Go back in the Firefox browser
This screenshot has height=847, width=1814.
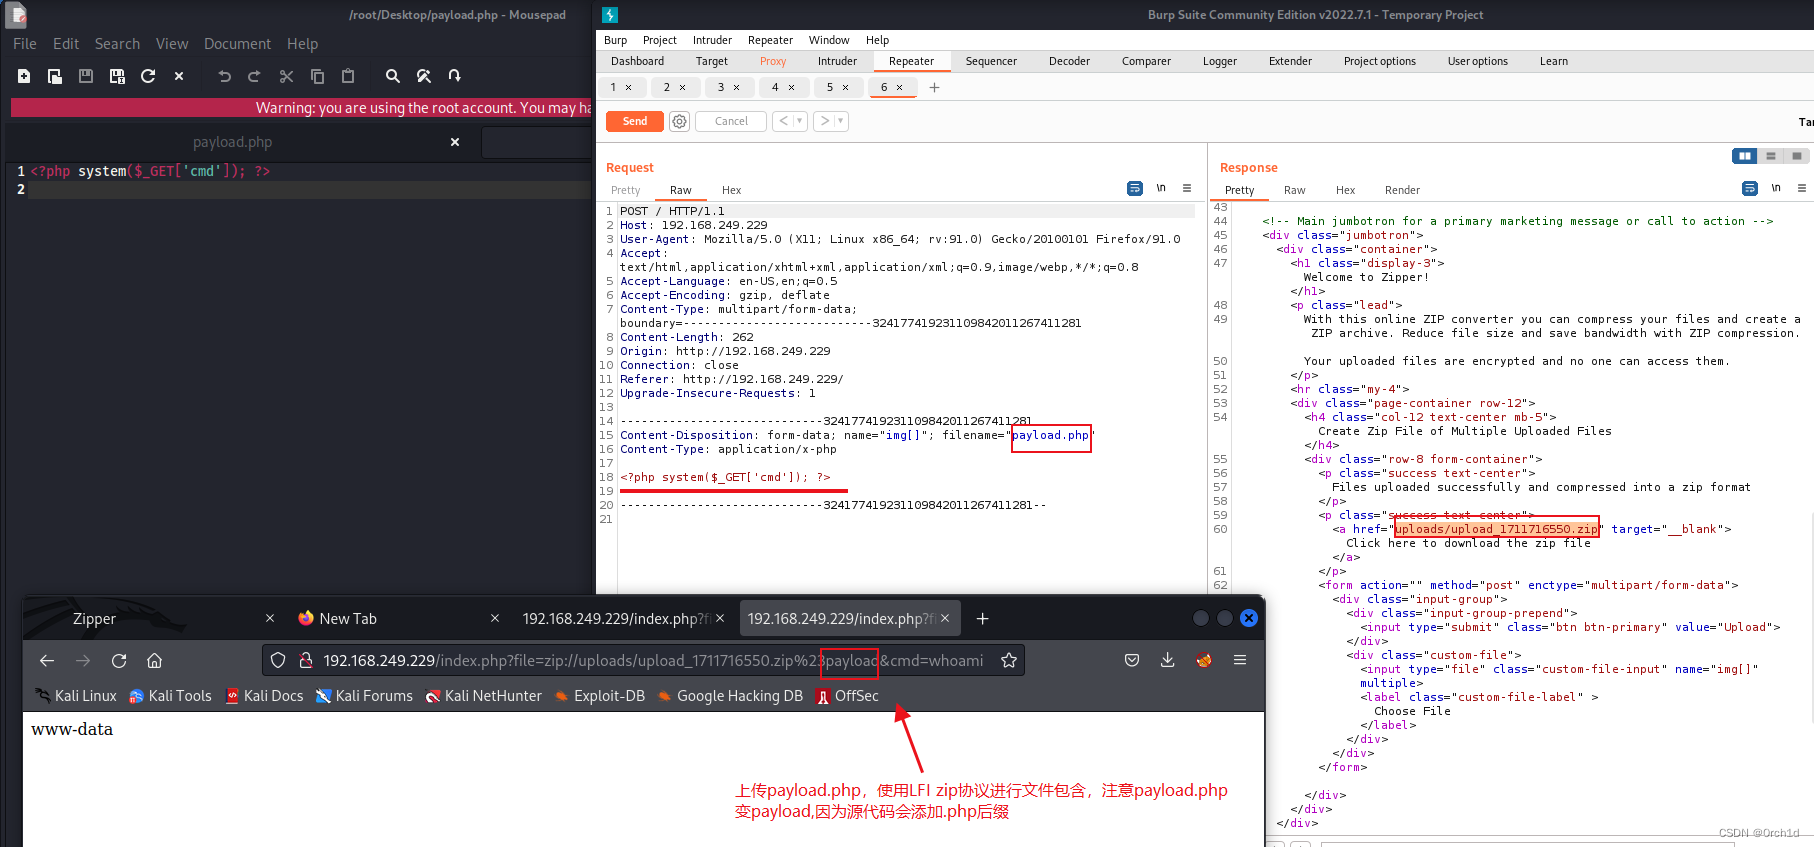tap(47, 660)
